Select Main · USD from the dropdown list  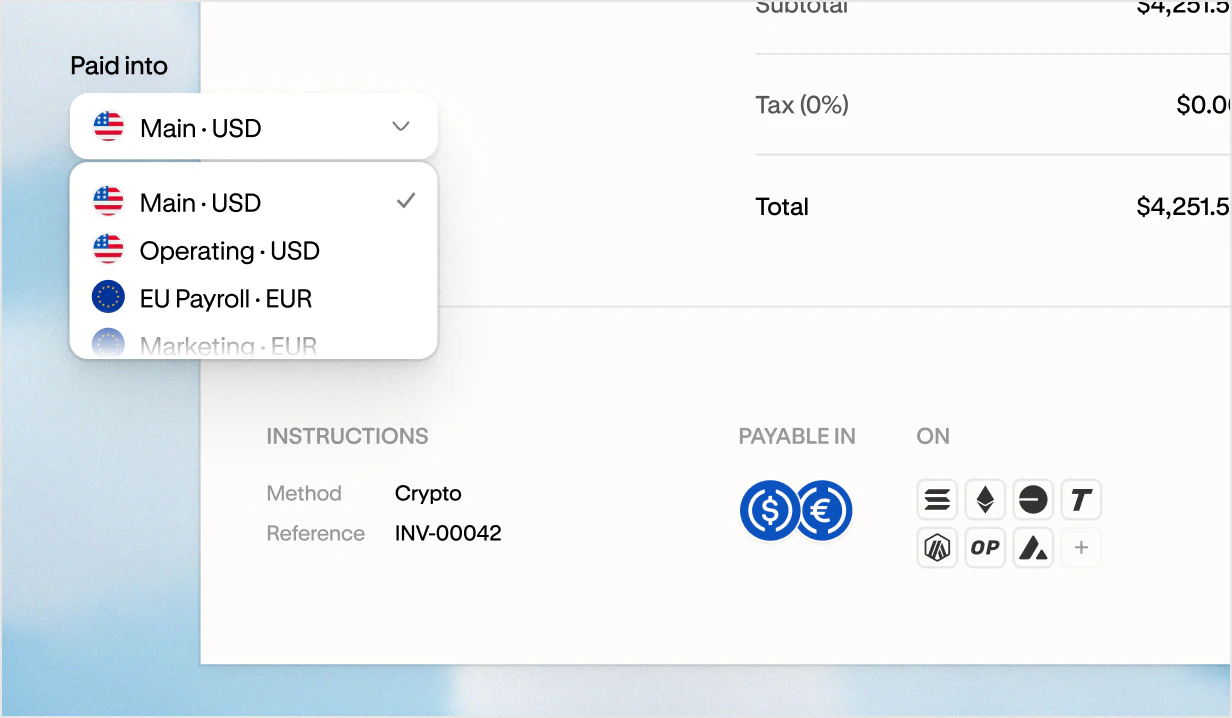click(x=254, y=202)
